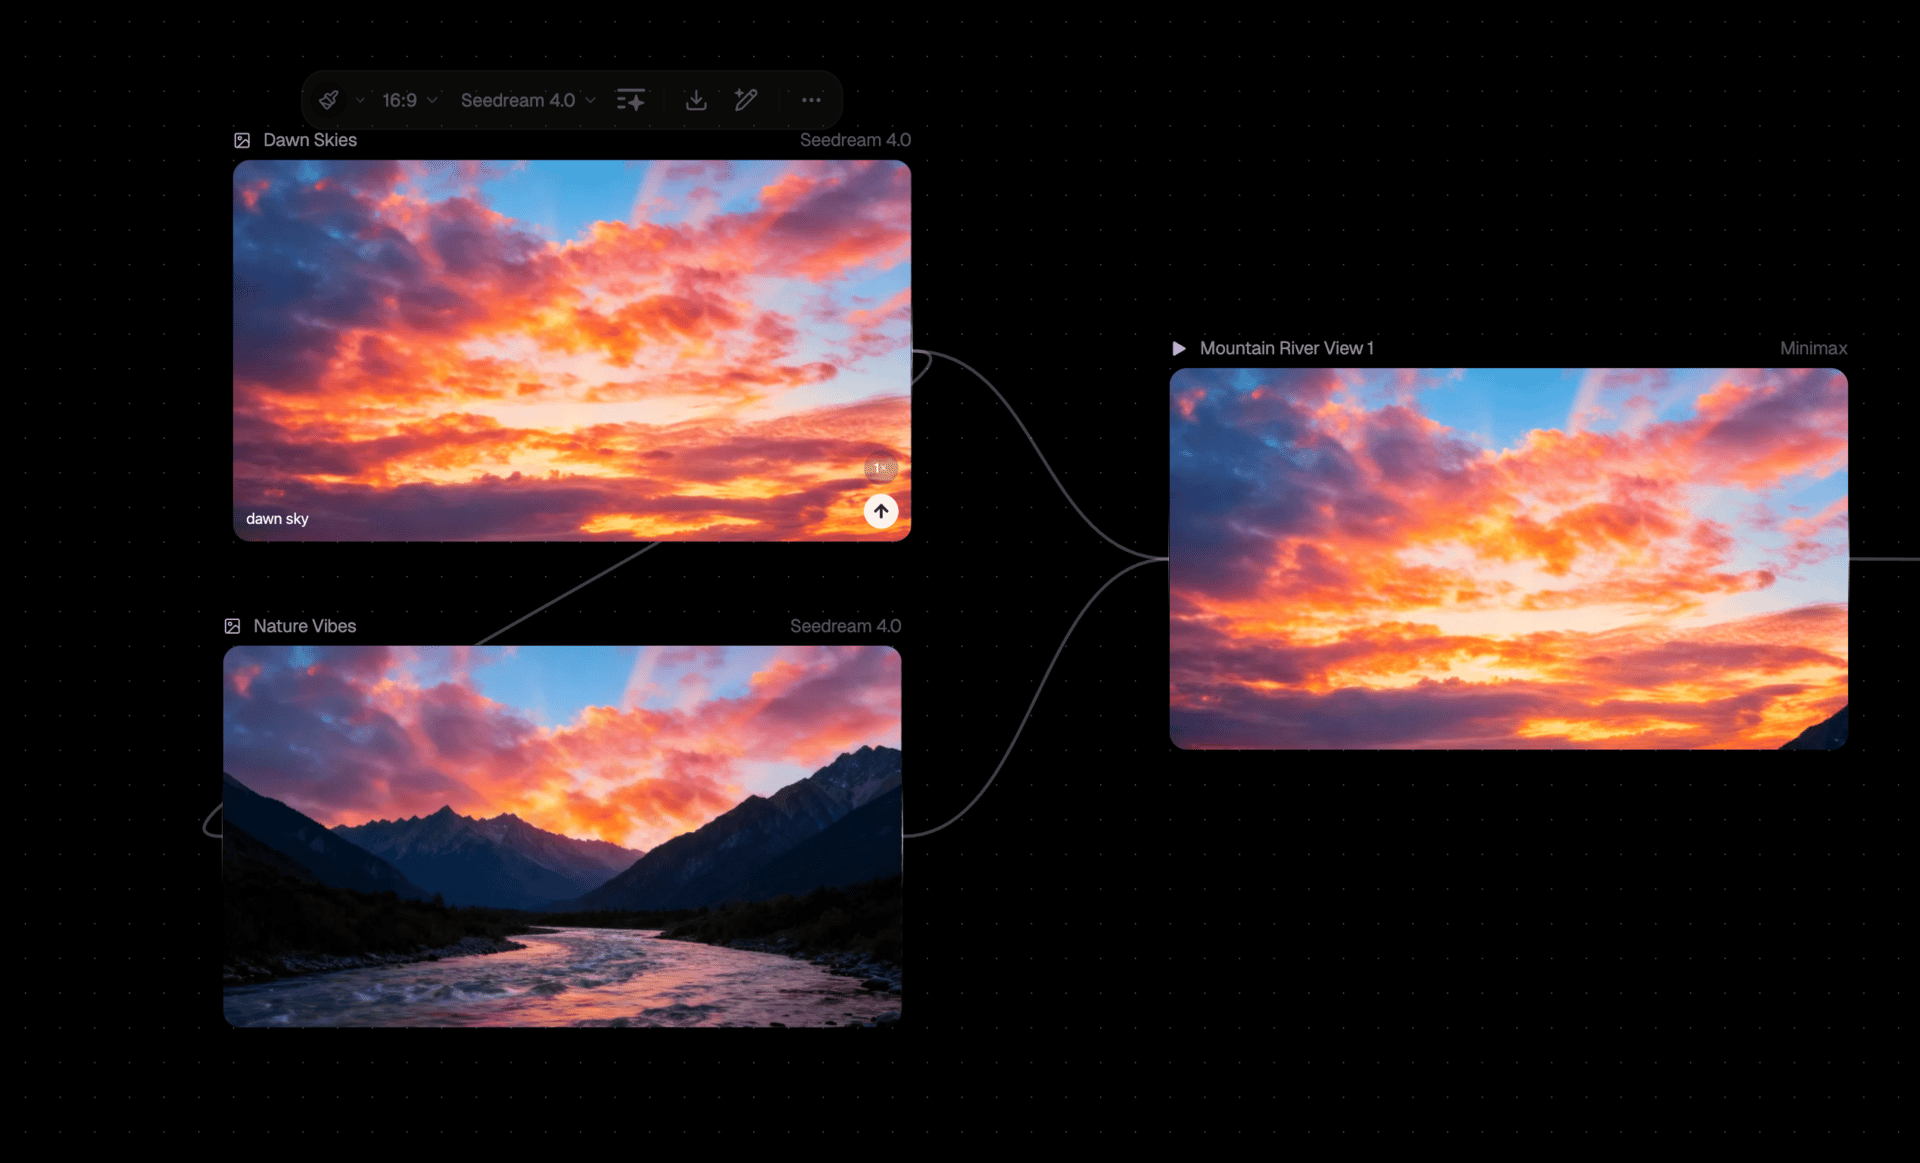Select the Nature Vibes mountain river thumbnail
Screen dimensions: 1920x1163
[x=562, y=836]
